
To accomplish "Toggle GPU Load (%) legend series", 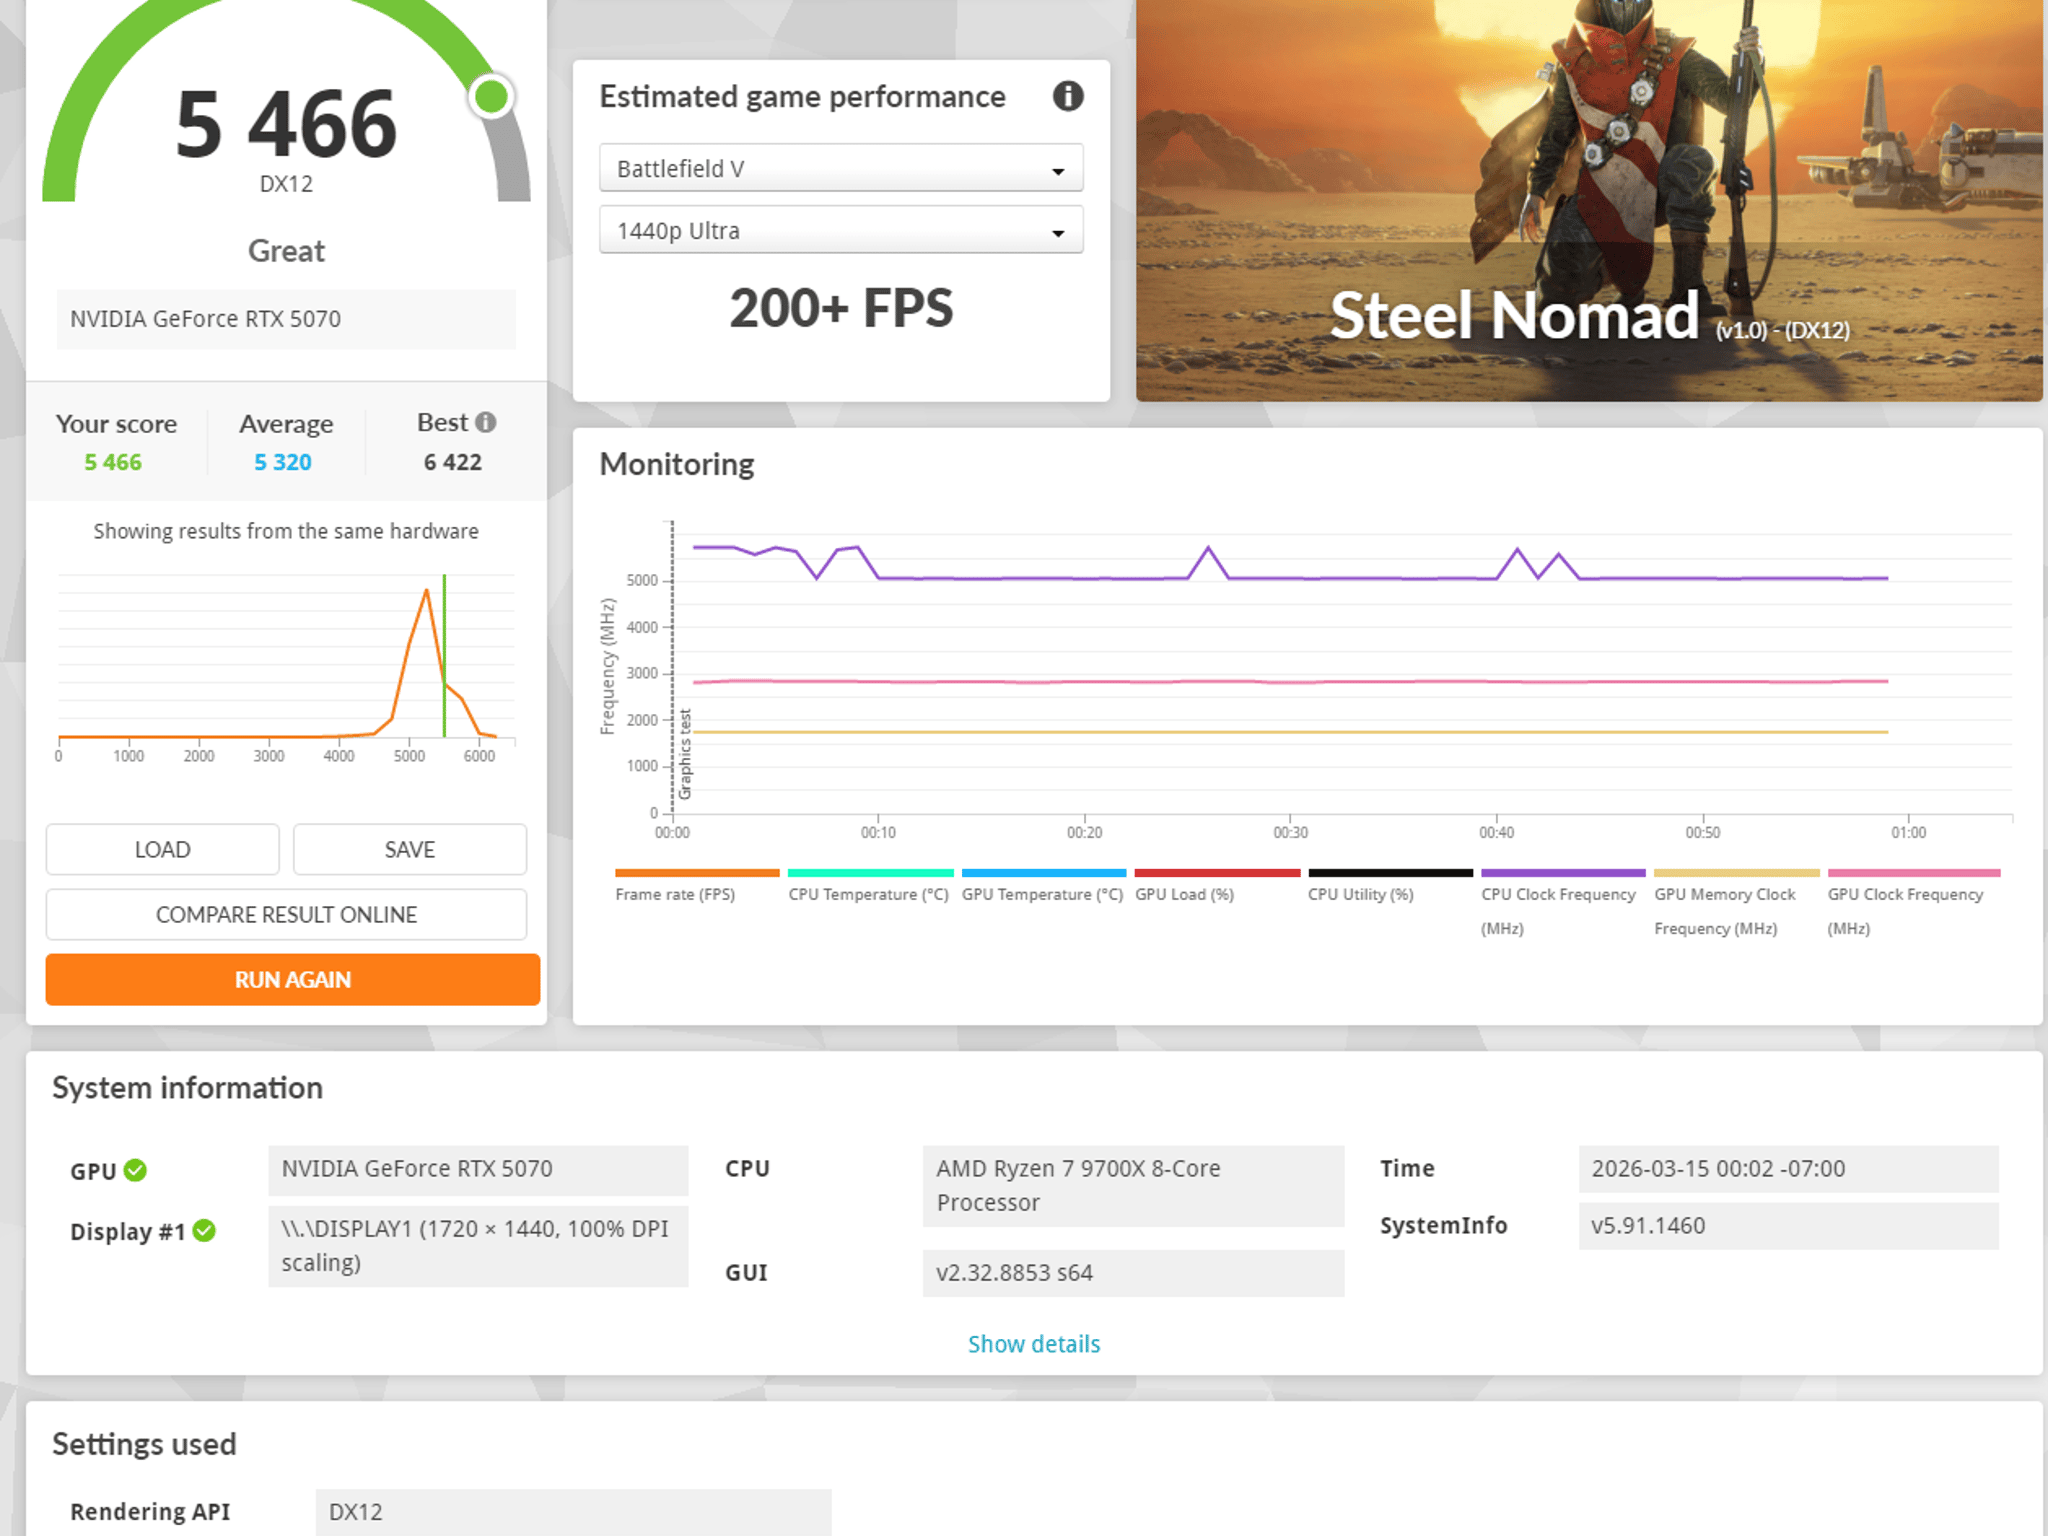I will (x=1217, y=886).
